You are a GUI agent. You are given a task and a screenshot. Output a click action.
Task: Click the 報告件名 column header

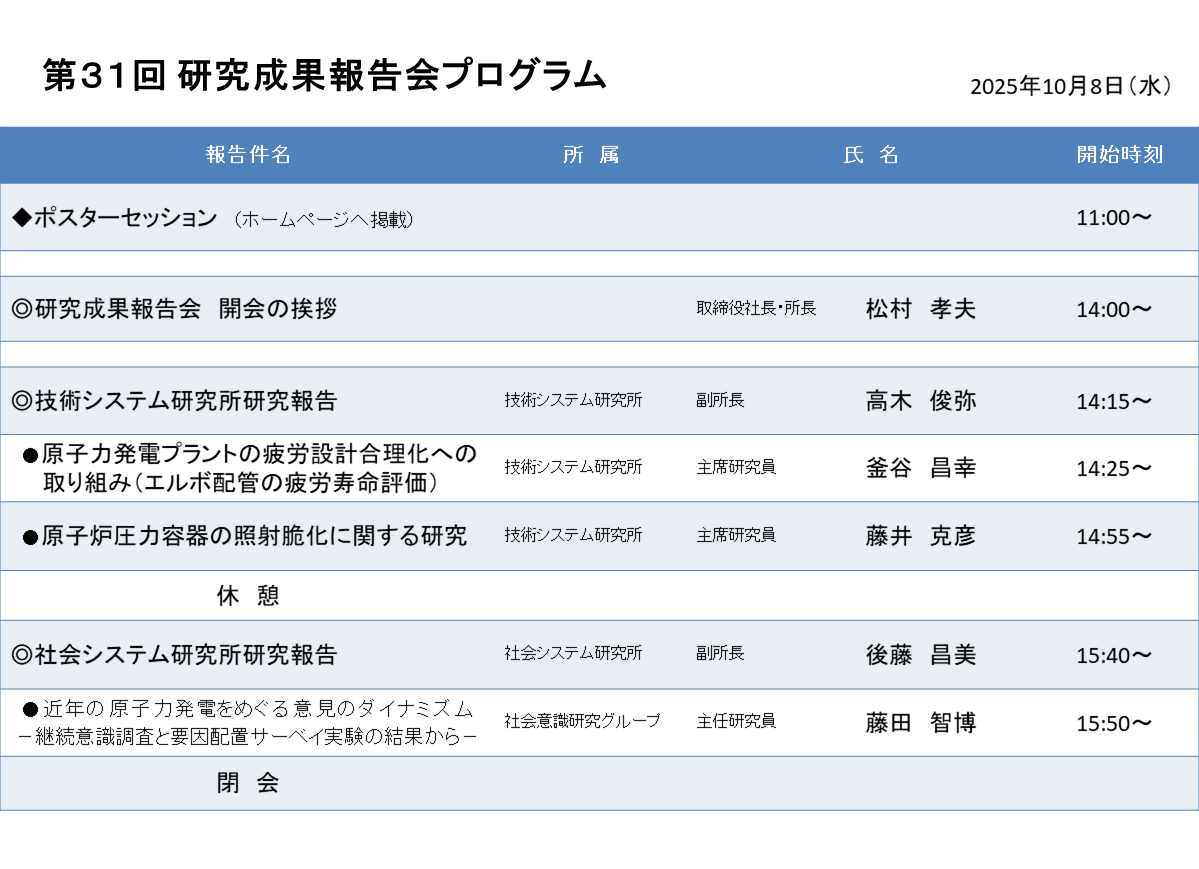[248, 155]
